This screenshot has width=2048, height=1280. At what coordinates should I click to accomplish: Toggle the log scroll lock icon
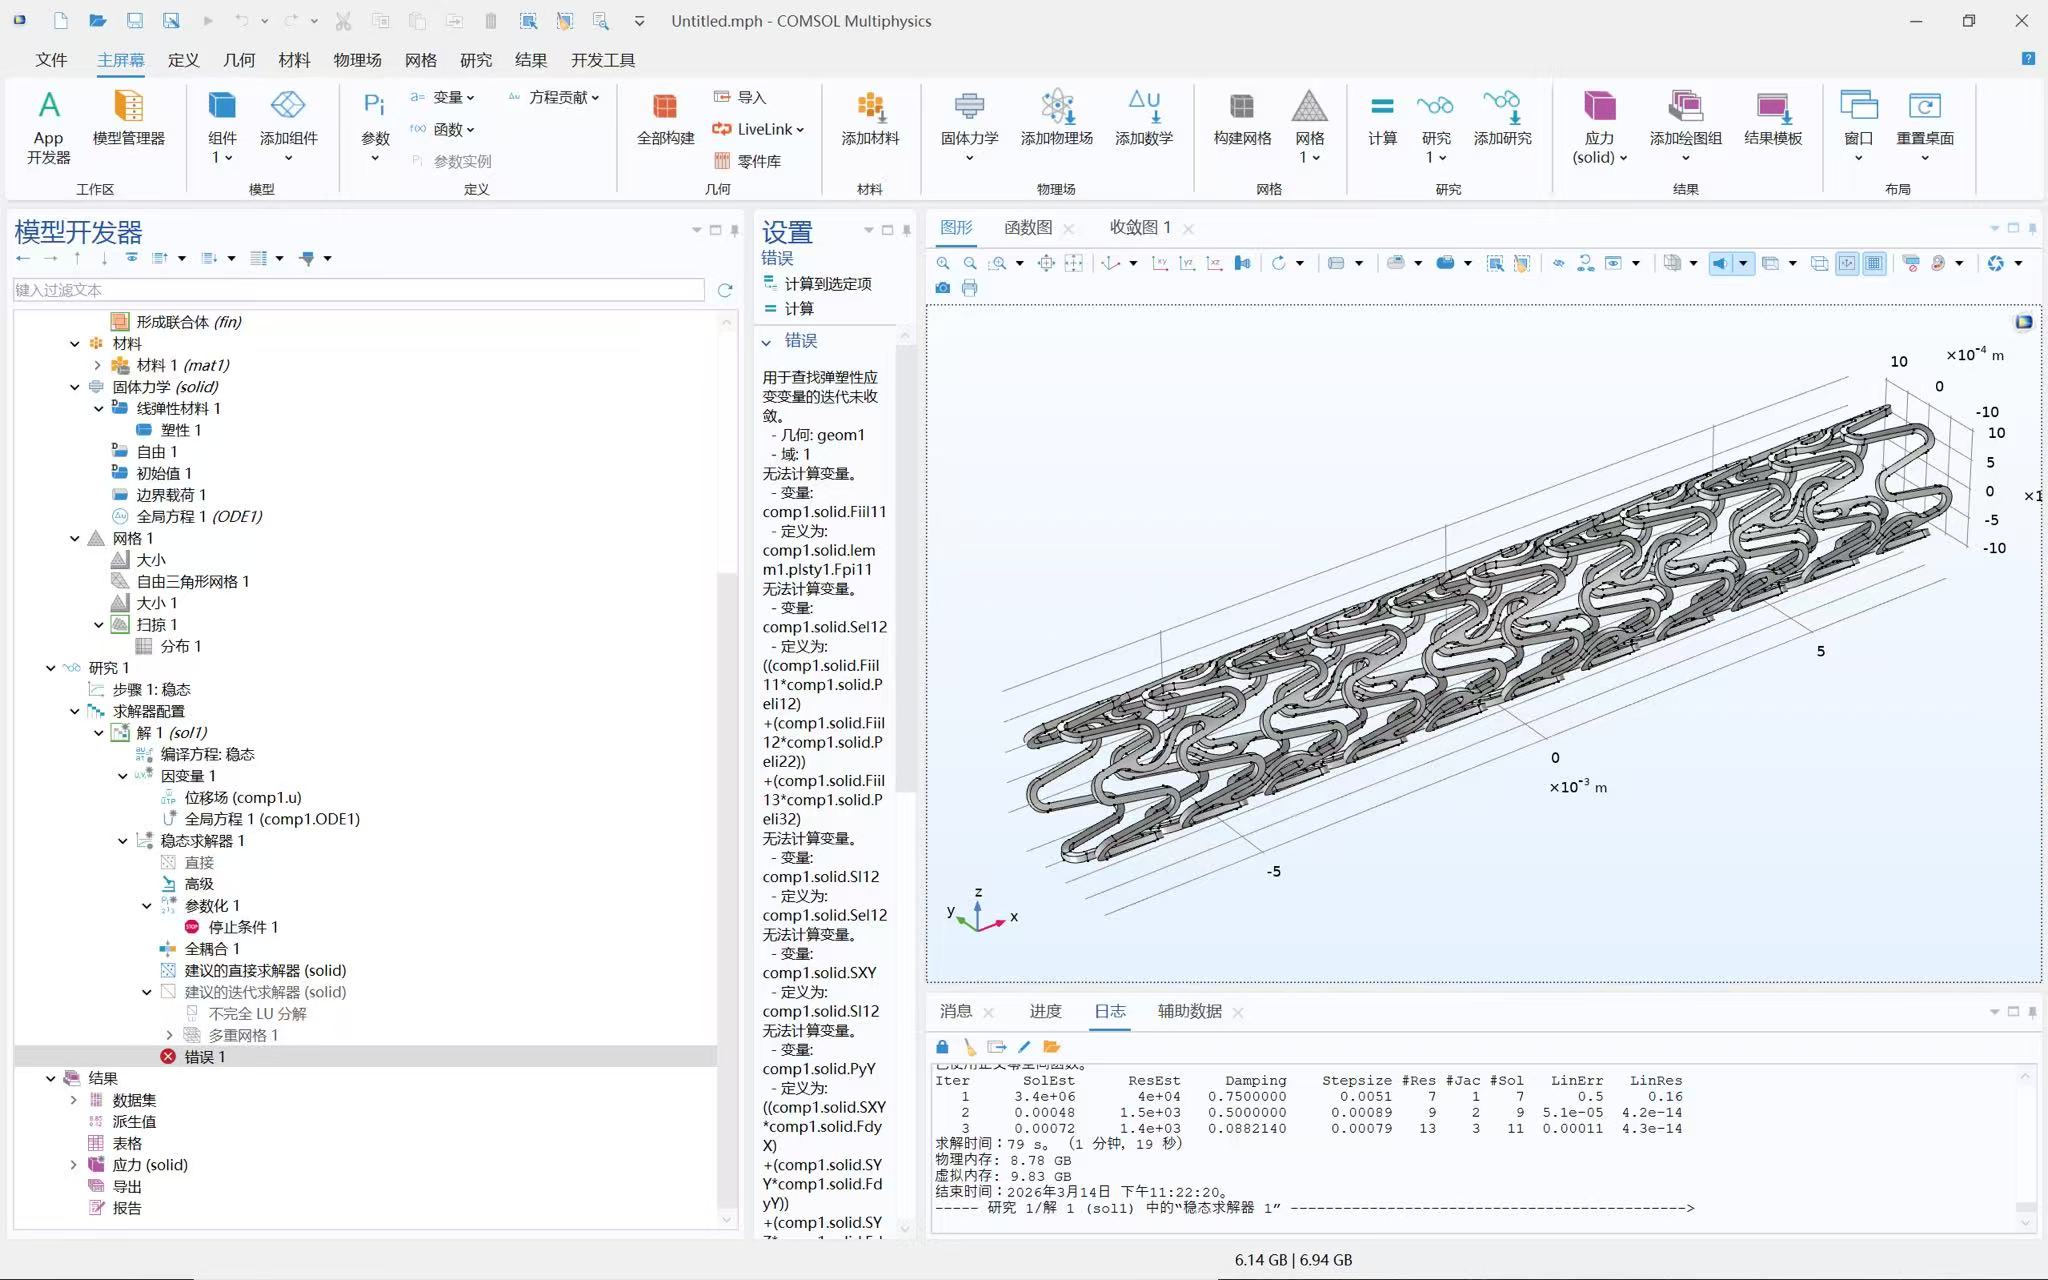coord(942,1046)
